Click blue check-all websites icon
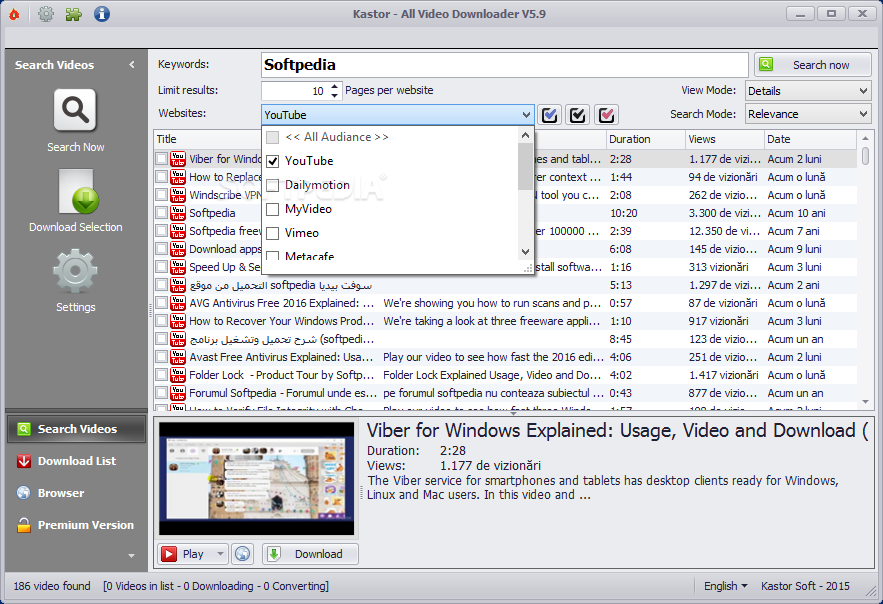This screenshot has width=883, height=604. click(x=550, y=115)
